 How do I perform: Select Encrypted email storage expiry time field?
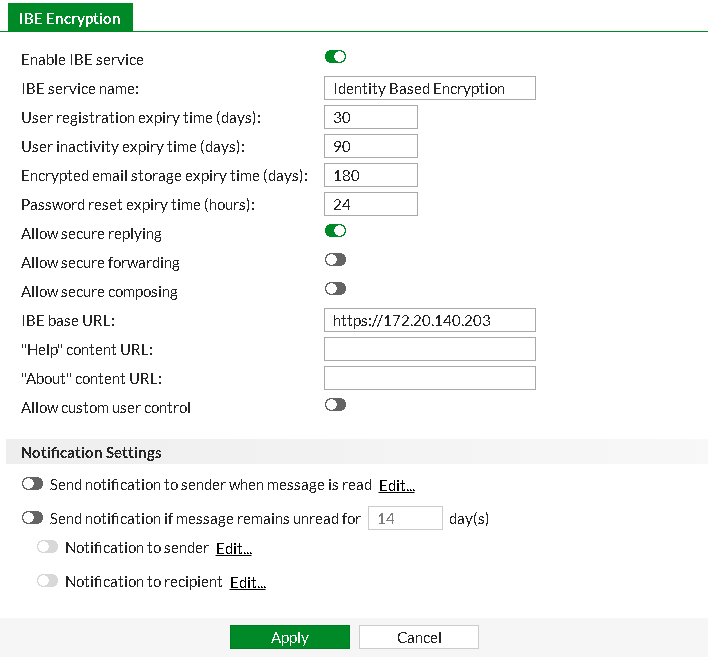(371, 175)
